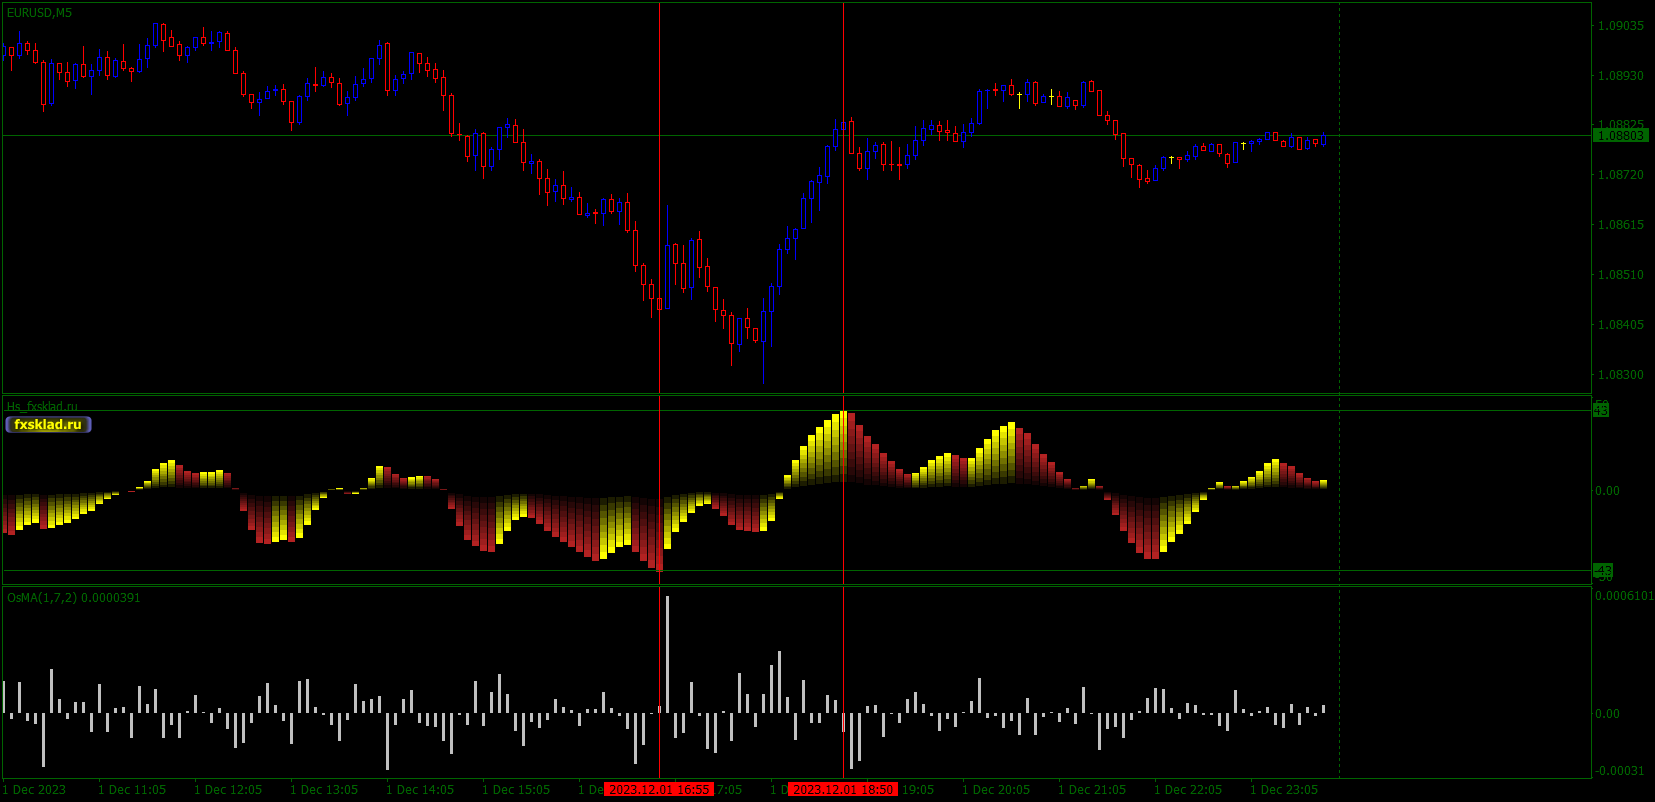Click the 1.08300 price axis label
Viewport: 1655px width, 802px height.
coord(1620,375)
